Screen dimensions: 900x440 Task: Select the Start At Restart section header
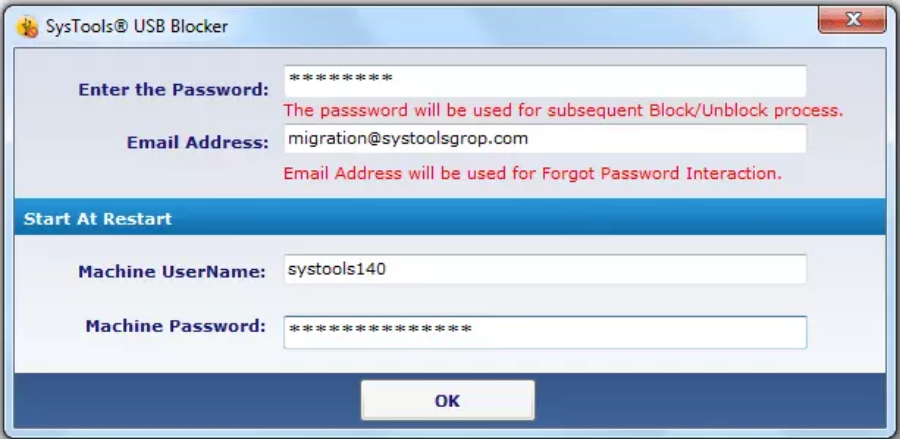[x=450, y=217]
